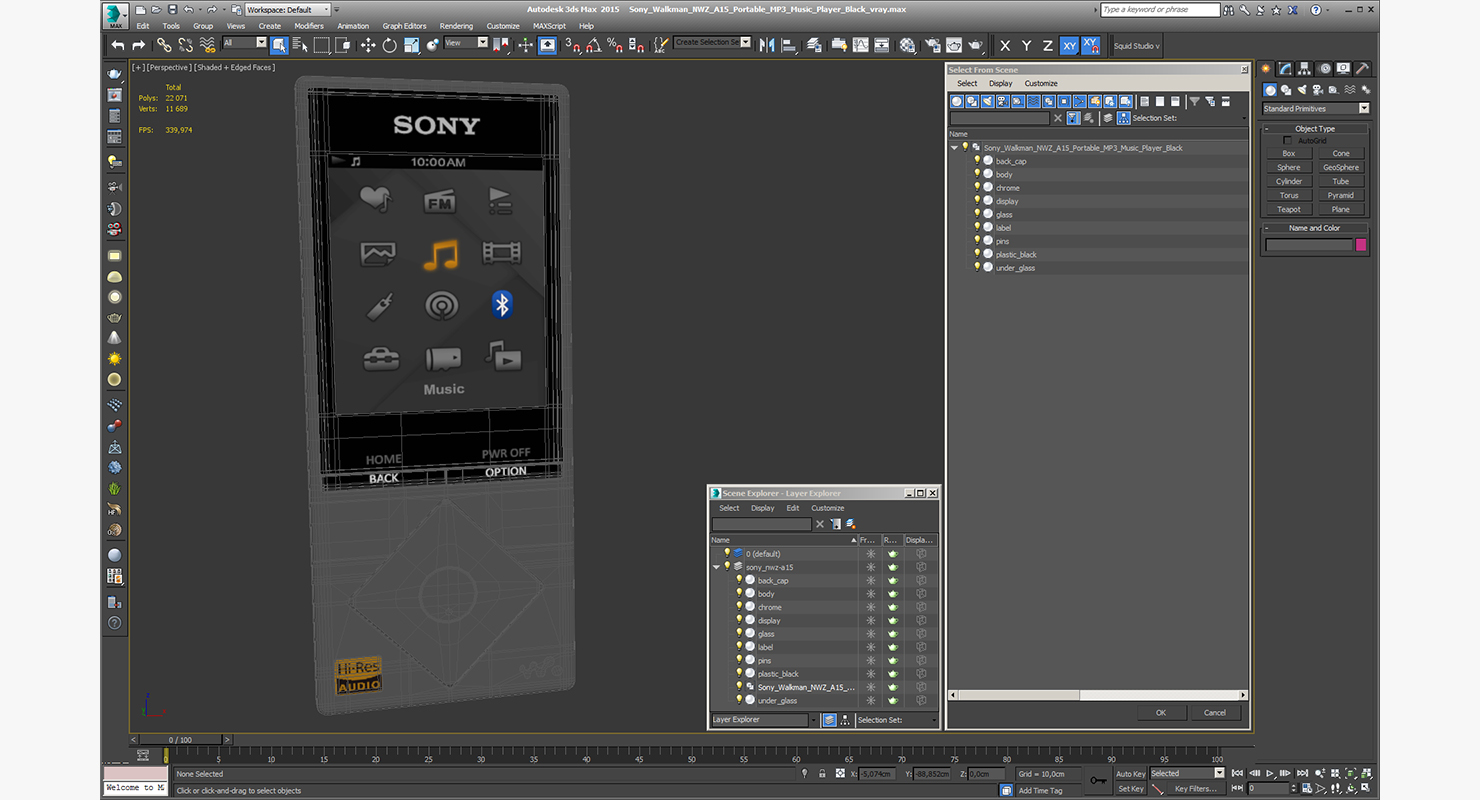Click the search field in Select From Scene
Image resolution: width=1480 pixels, height=800 pixels.
tap(999, 118)
